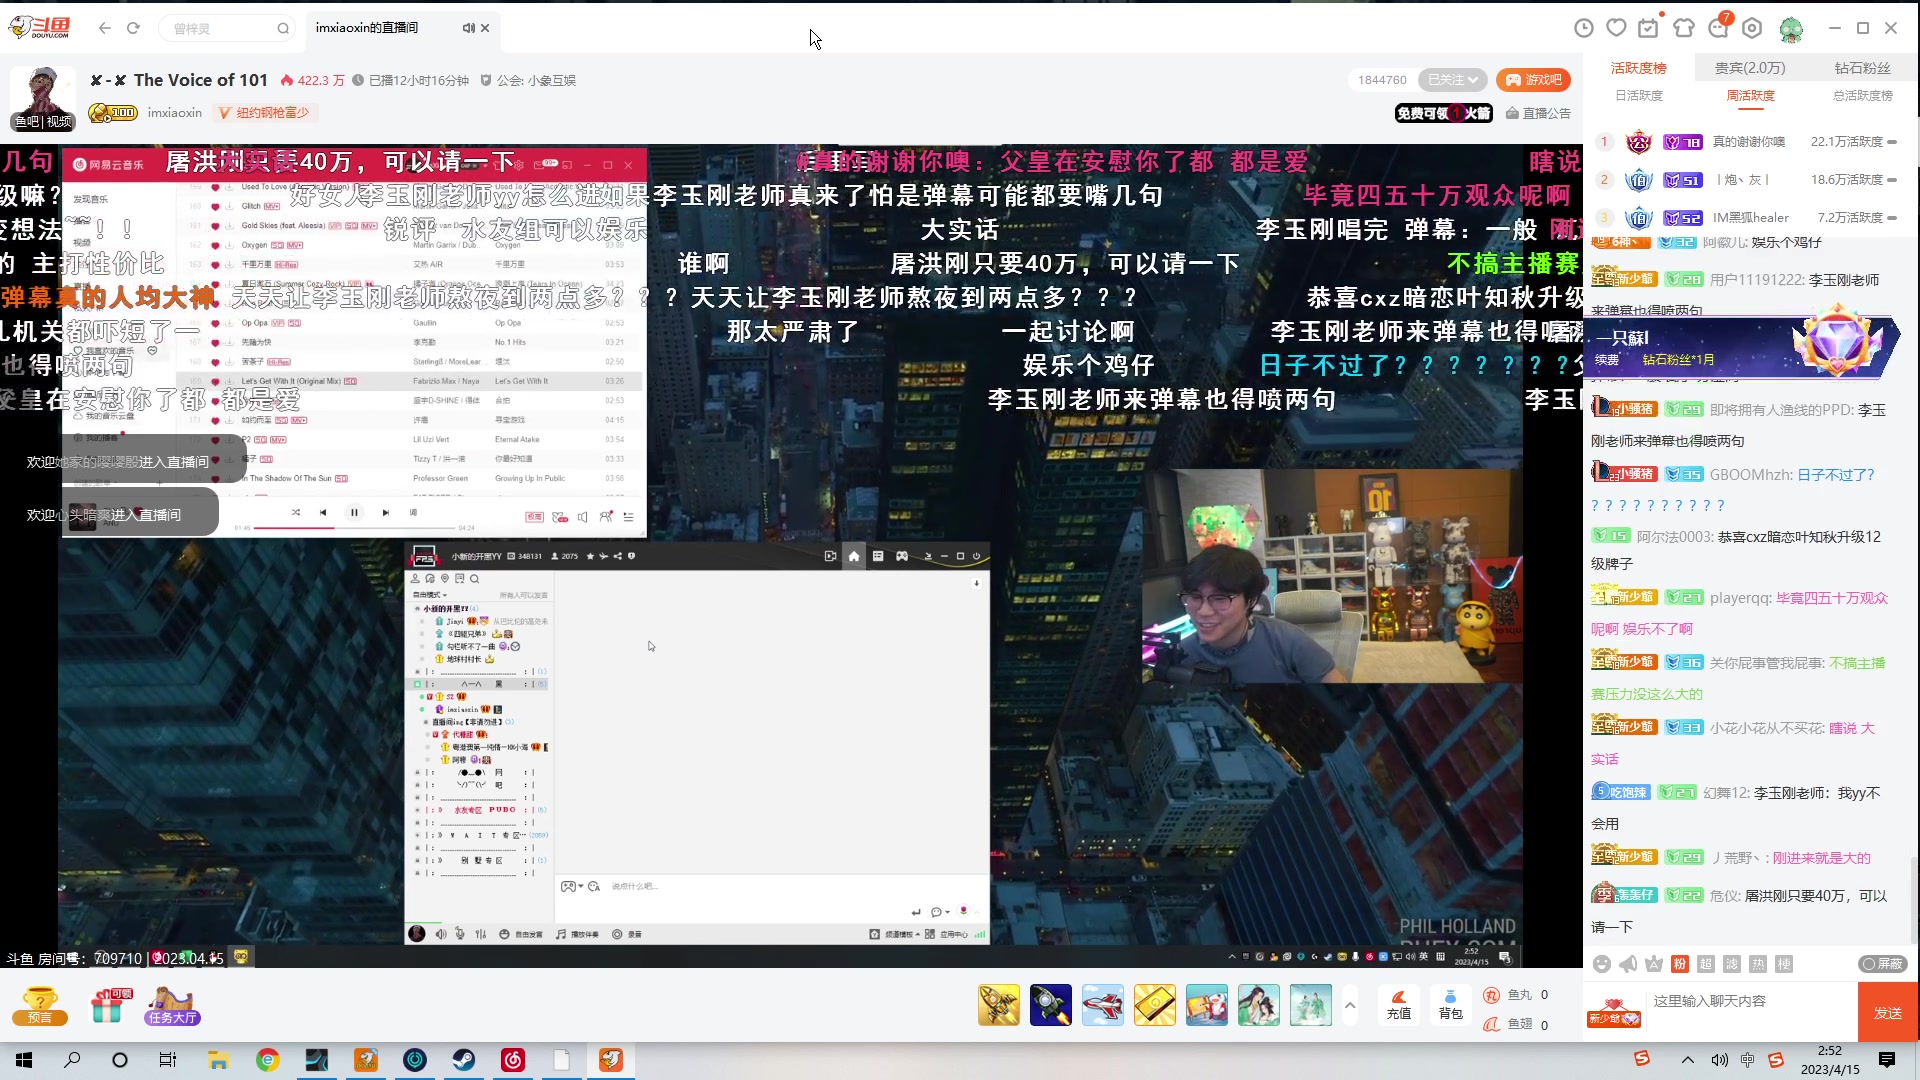Viewport: 1920px width, 1080px height.
Task: Expand the 已关注 follow dropdown
Action: click(x=1452, y=79)
